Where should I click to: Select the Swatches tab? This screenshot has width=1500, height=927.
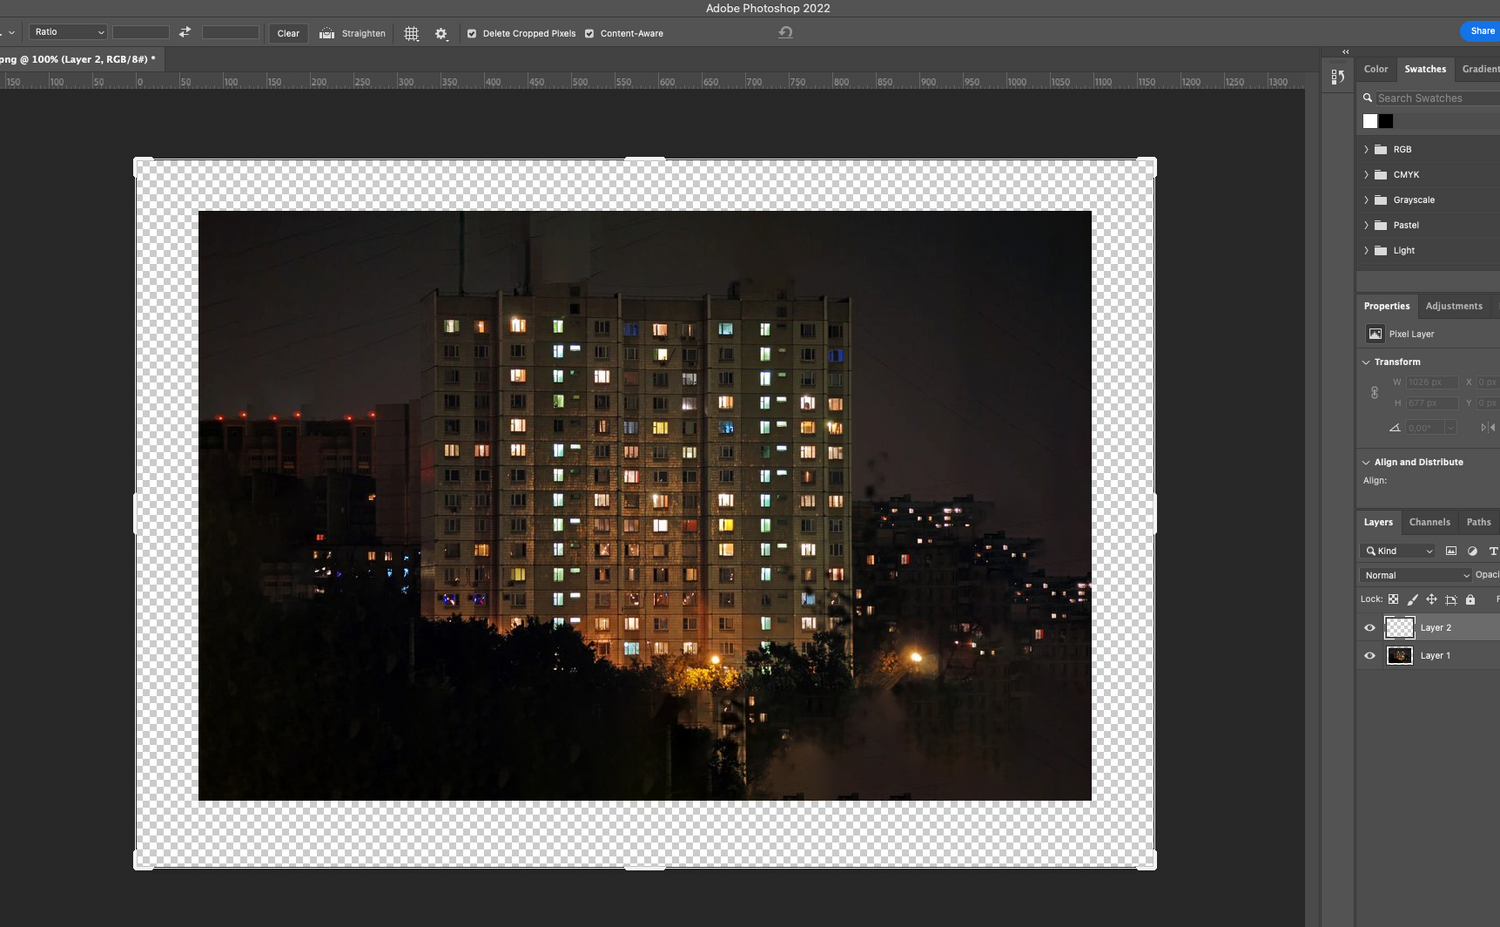[x=1425, y=69]
